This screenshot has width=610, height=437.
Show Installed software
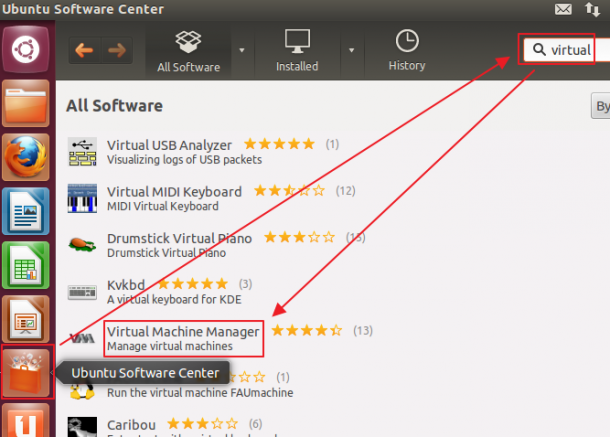click(x=297, y=50)
